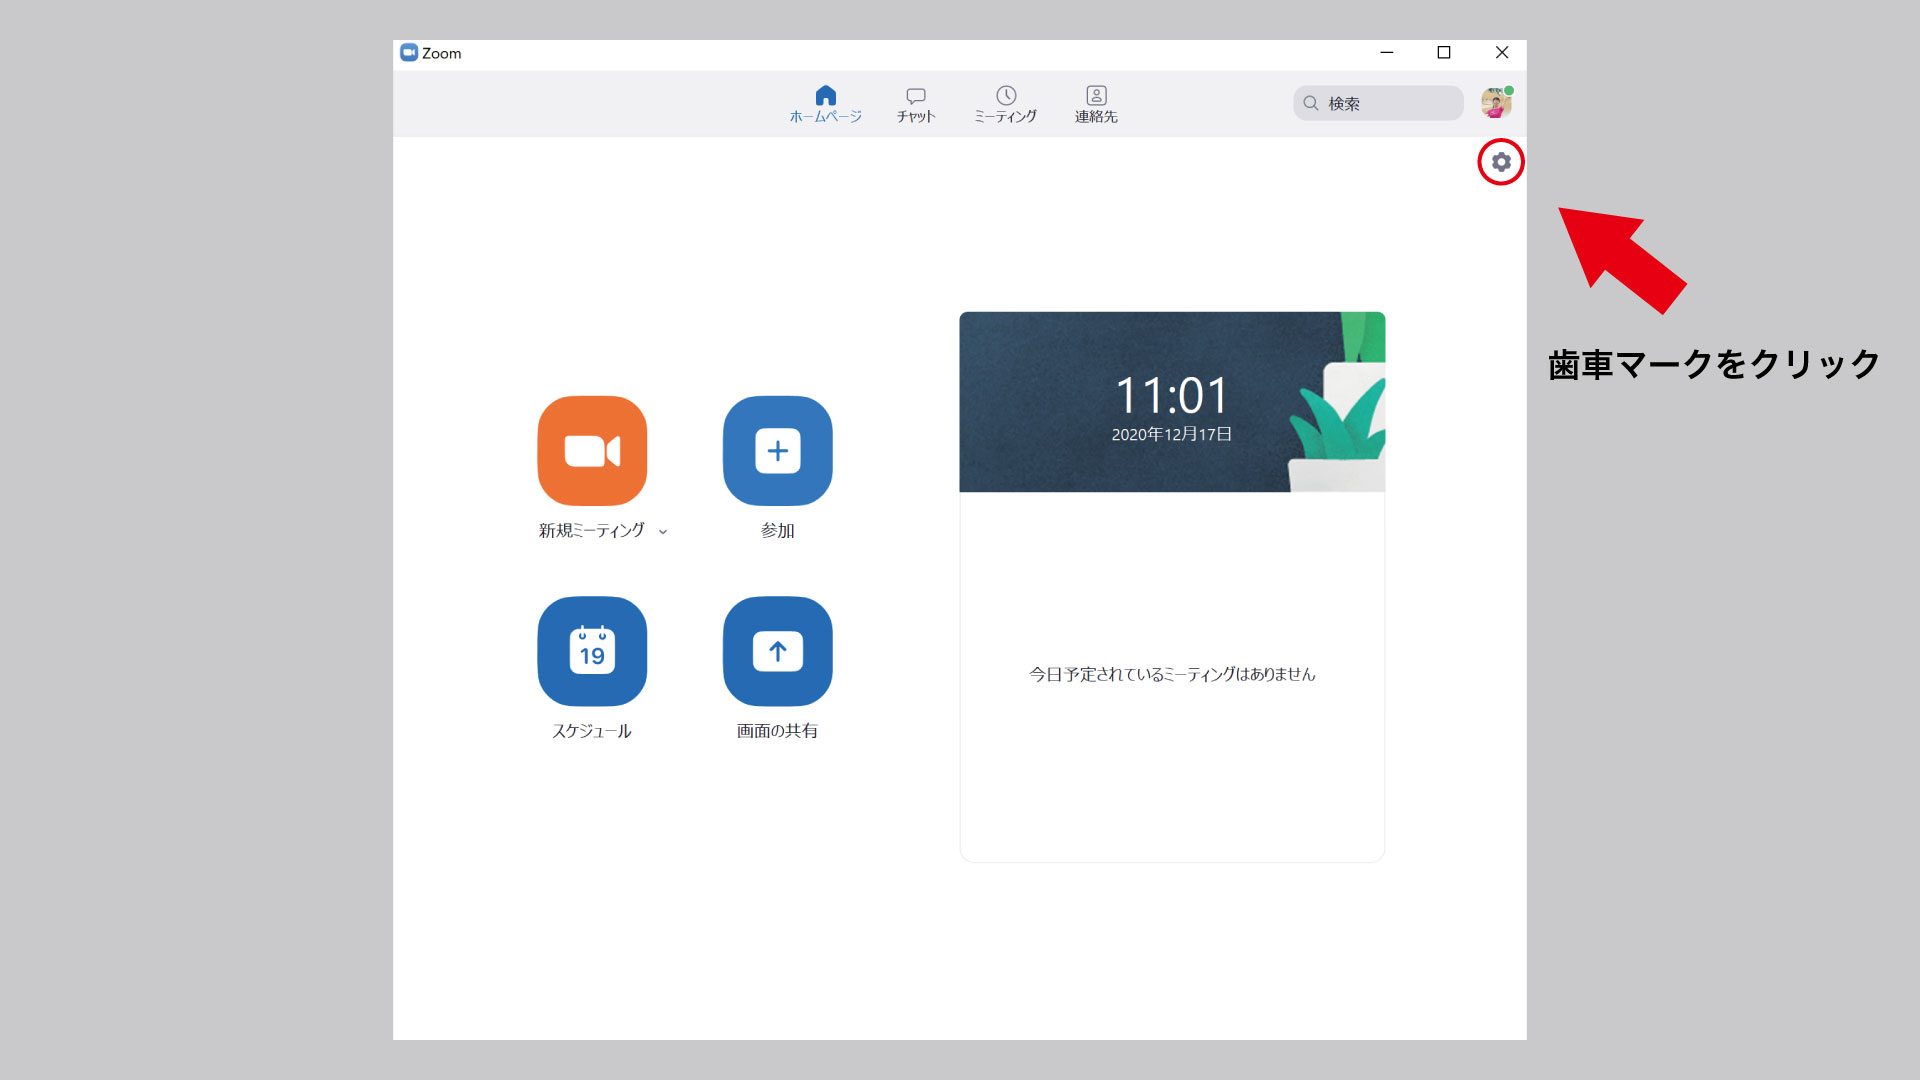Click the 11:01 clock banner
This screenshot has height=1080, width=1920.
coord(1172,402)
